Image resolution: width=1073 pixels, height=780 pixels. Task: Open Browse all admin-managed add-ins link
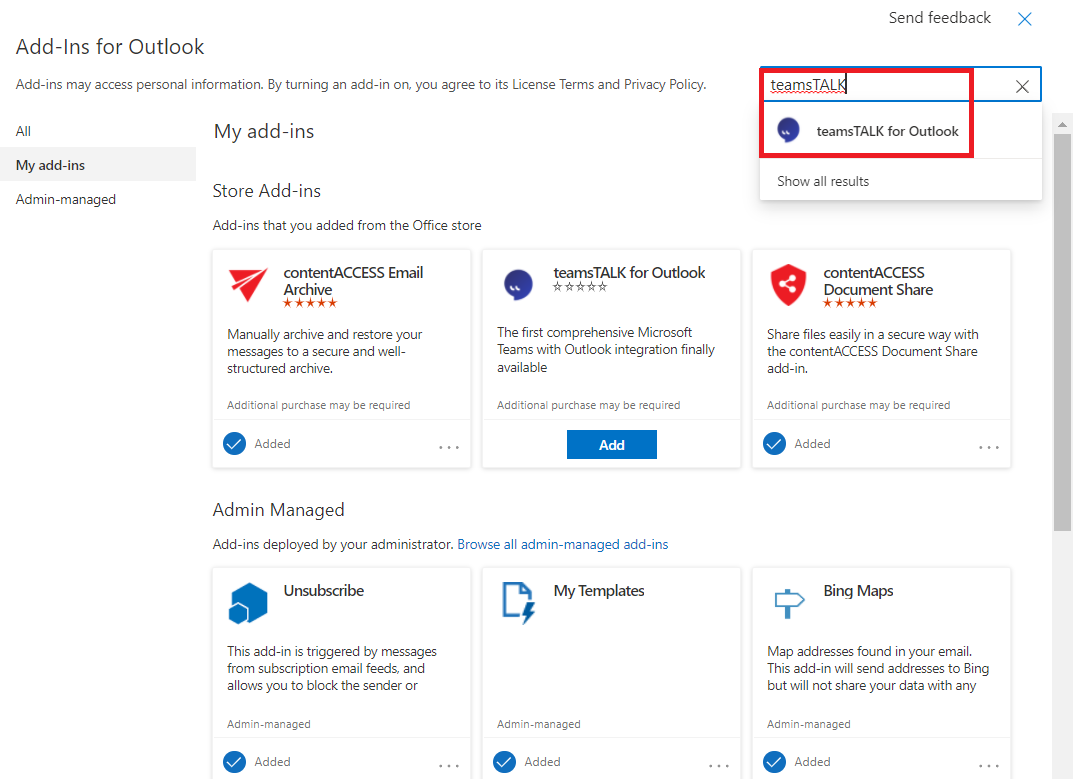click(563, 545)
